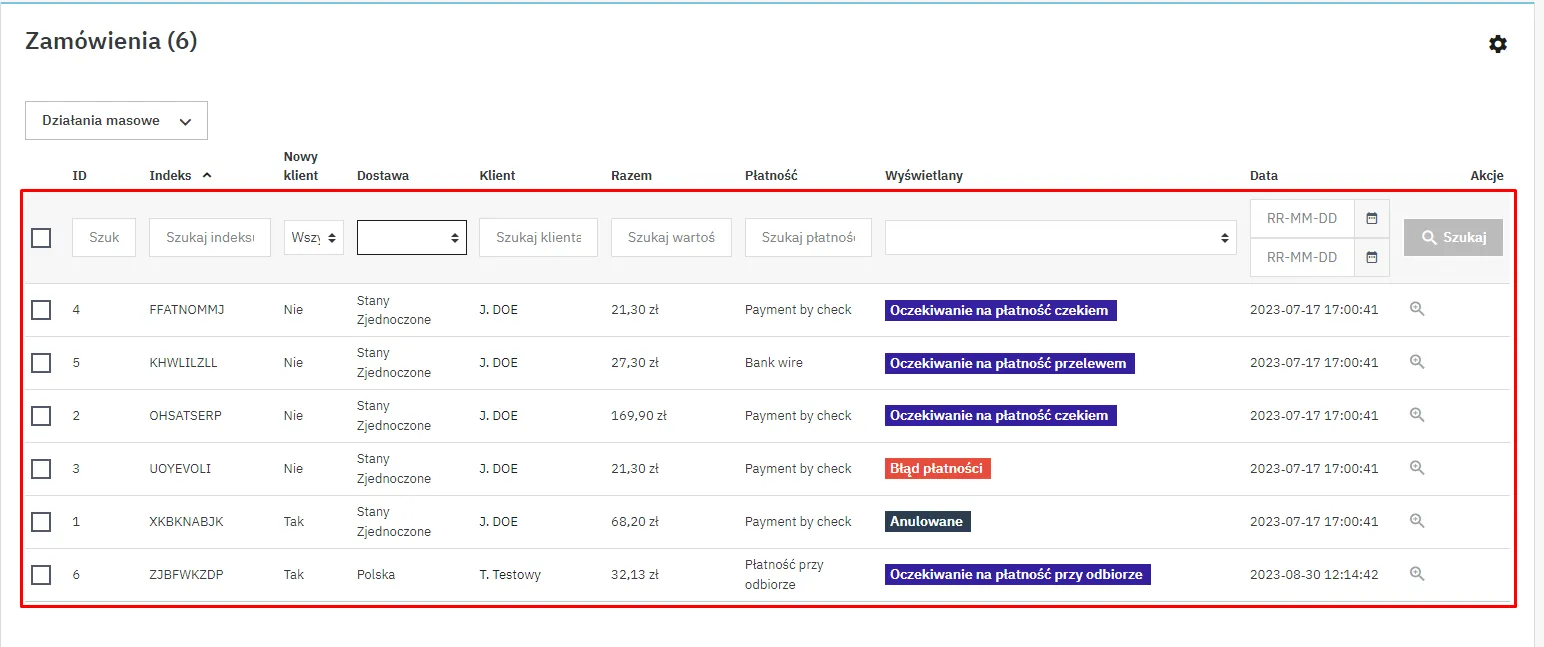Select the checkbox for order ZJBFWKZDP
Image resolution: width=1544 pixels, height=647 pixels.
(x=41, y=575)
